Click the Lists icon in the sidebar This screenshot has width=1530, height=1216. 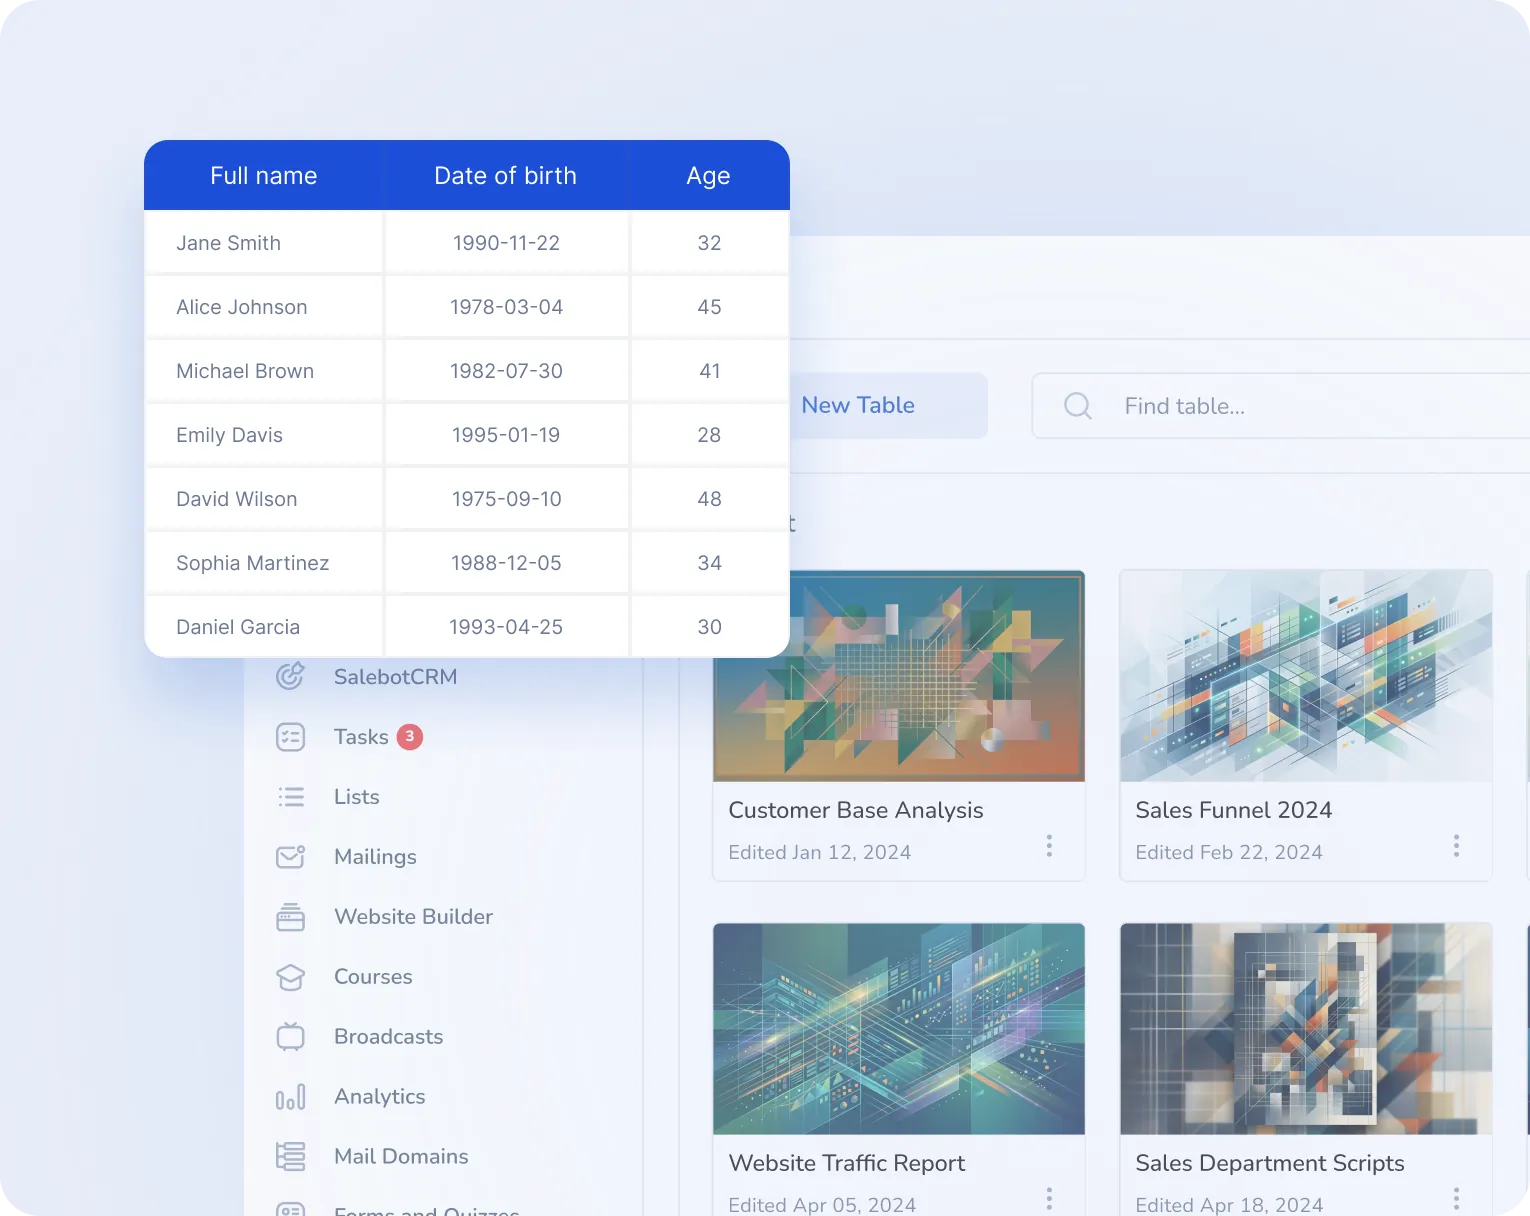tap(290, 797)
